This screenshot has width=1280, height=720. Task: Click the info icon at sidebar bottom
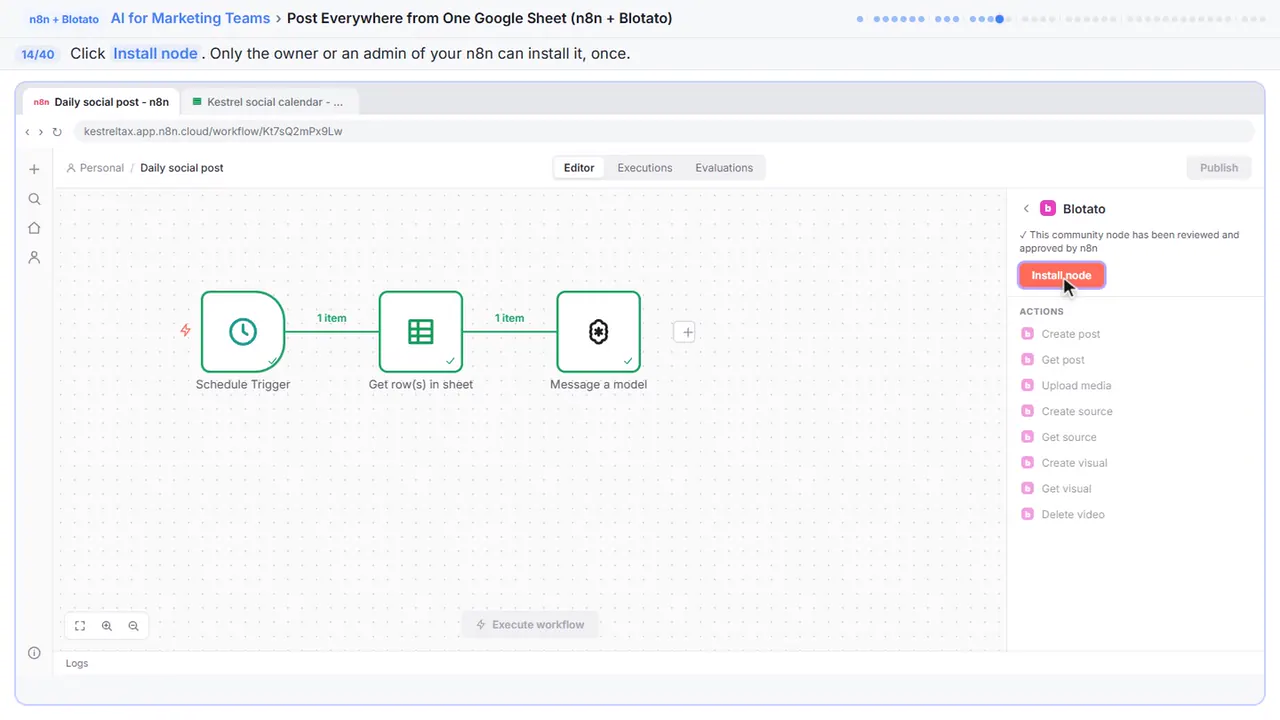[34, 653]
